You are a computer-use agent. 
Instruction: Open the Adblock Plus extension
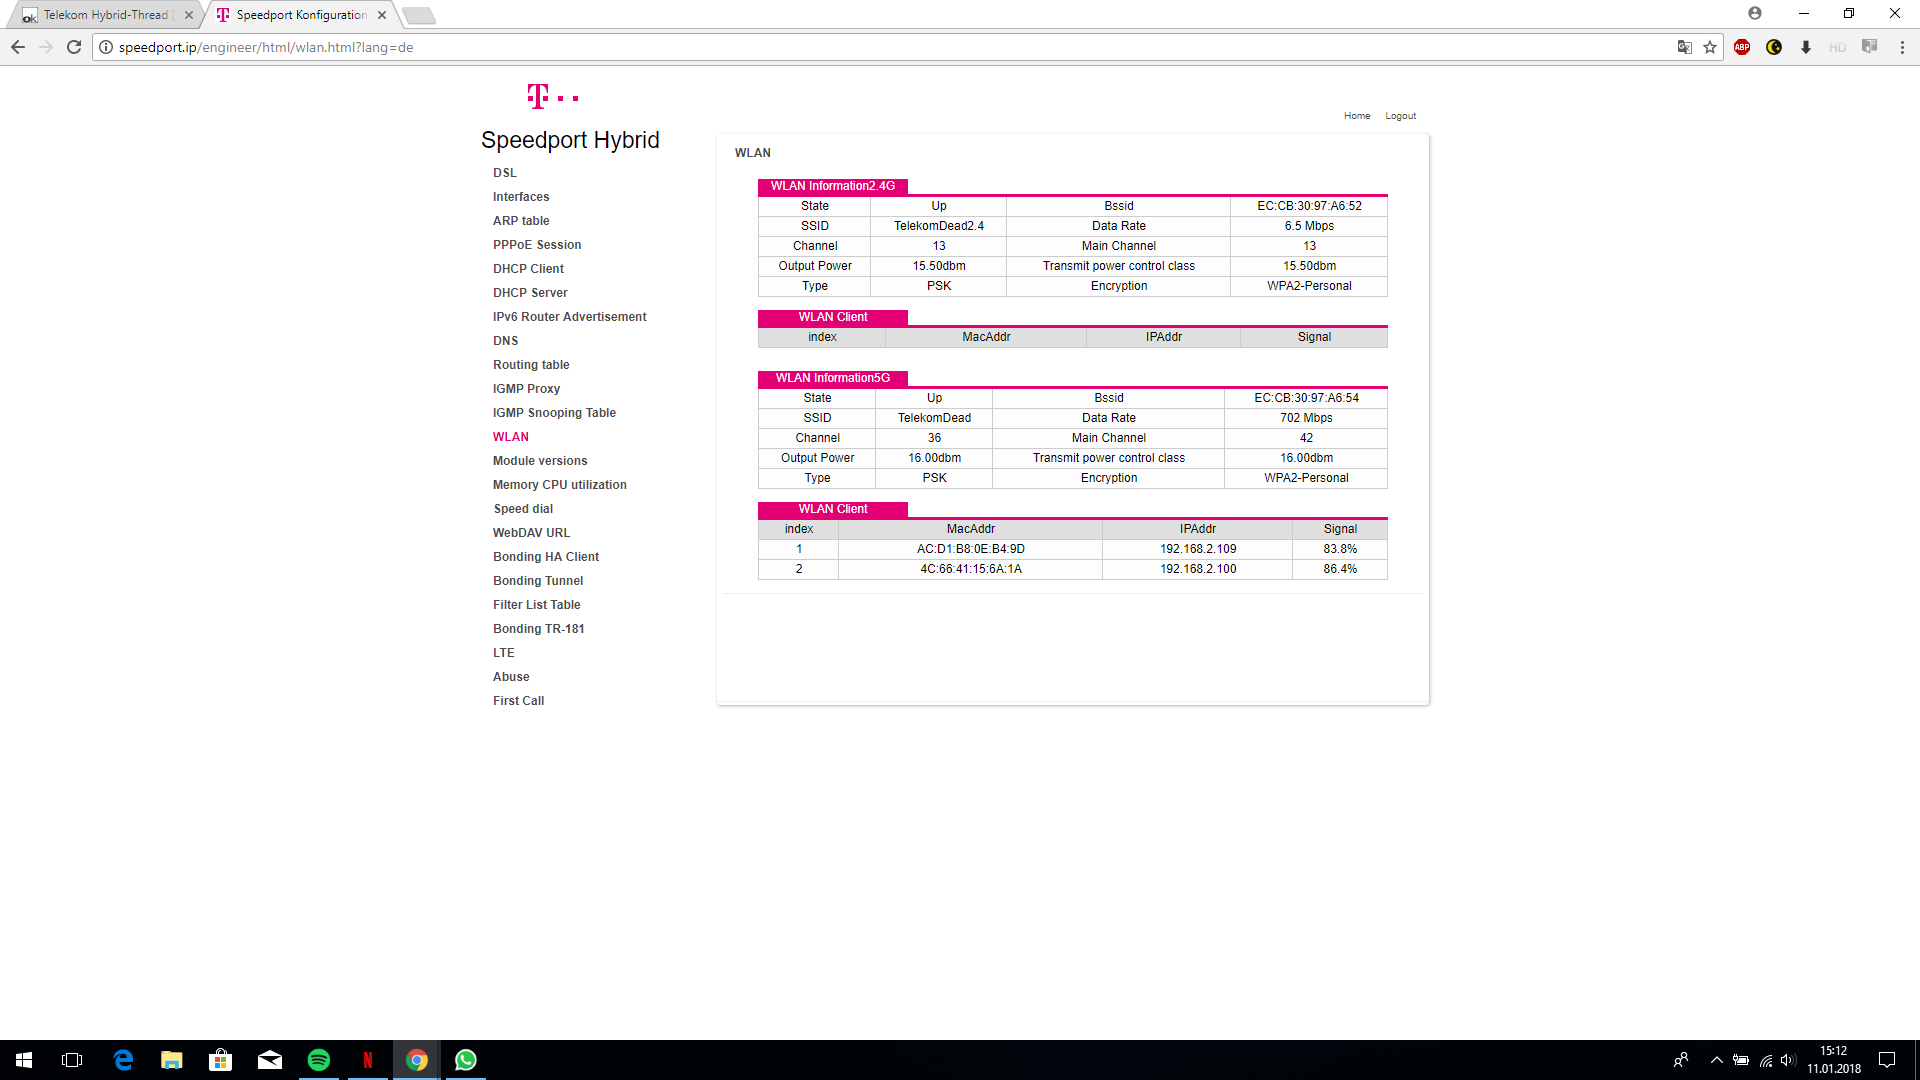point(1742,47)
